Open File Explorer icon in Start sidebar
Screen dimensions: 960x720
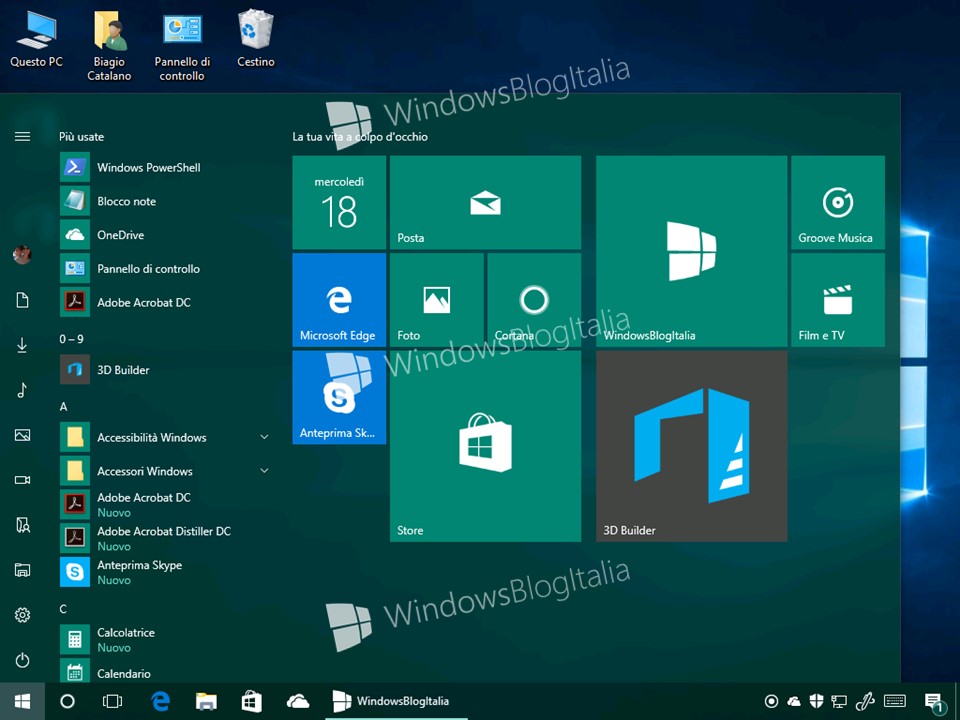[x=22, y=570]
